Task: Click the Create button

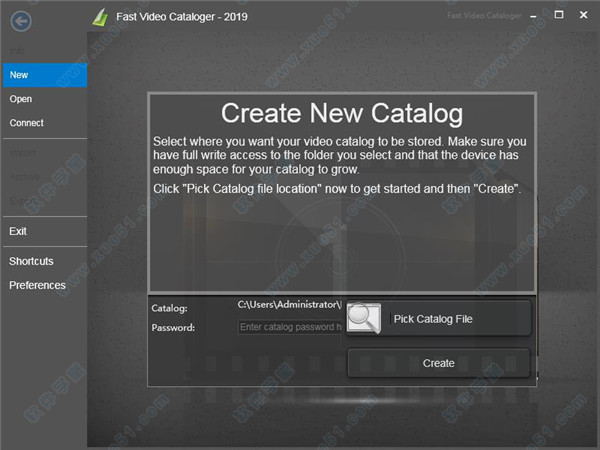Action: coord(439,363)
